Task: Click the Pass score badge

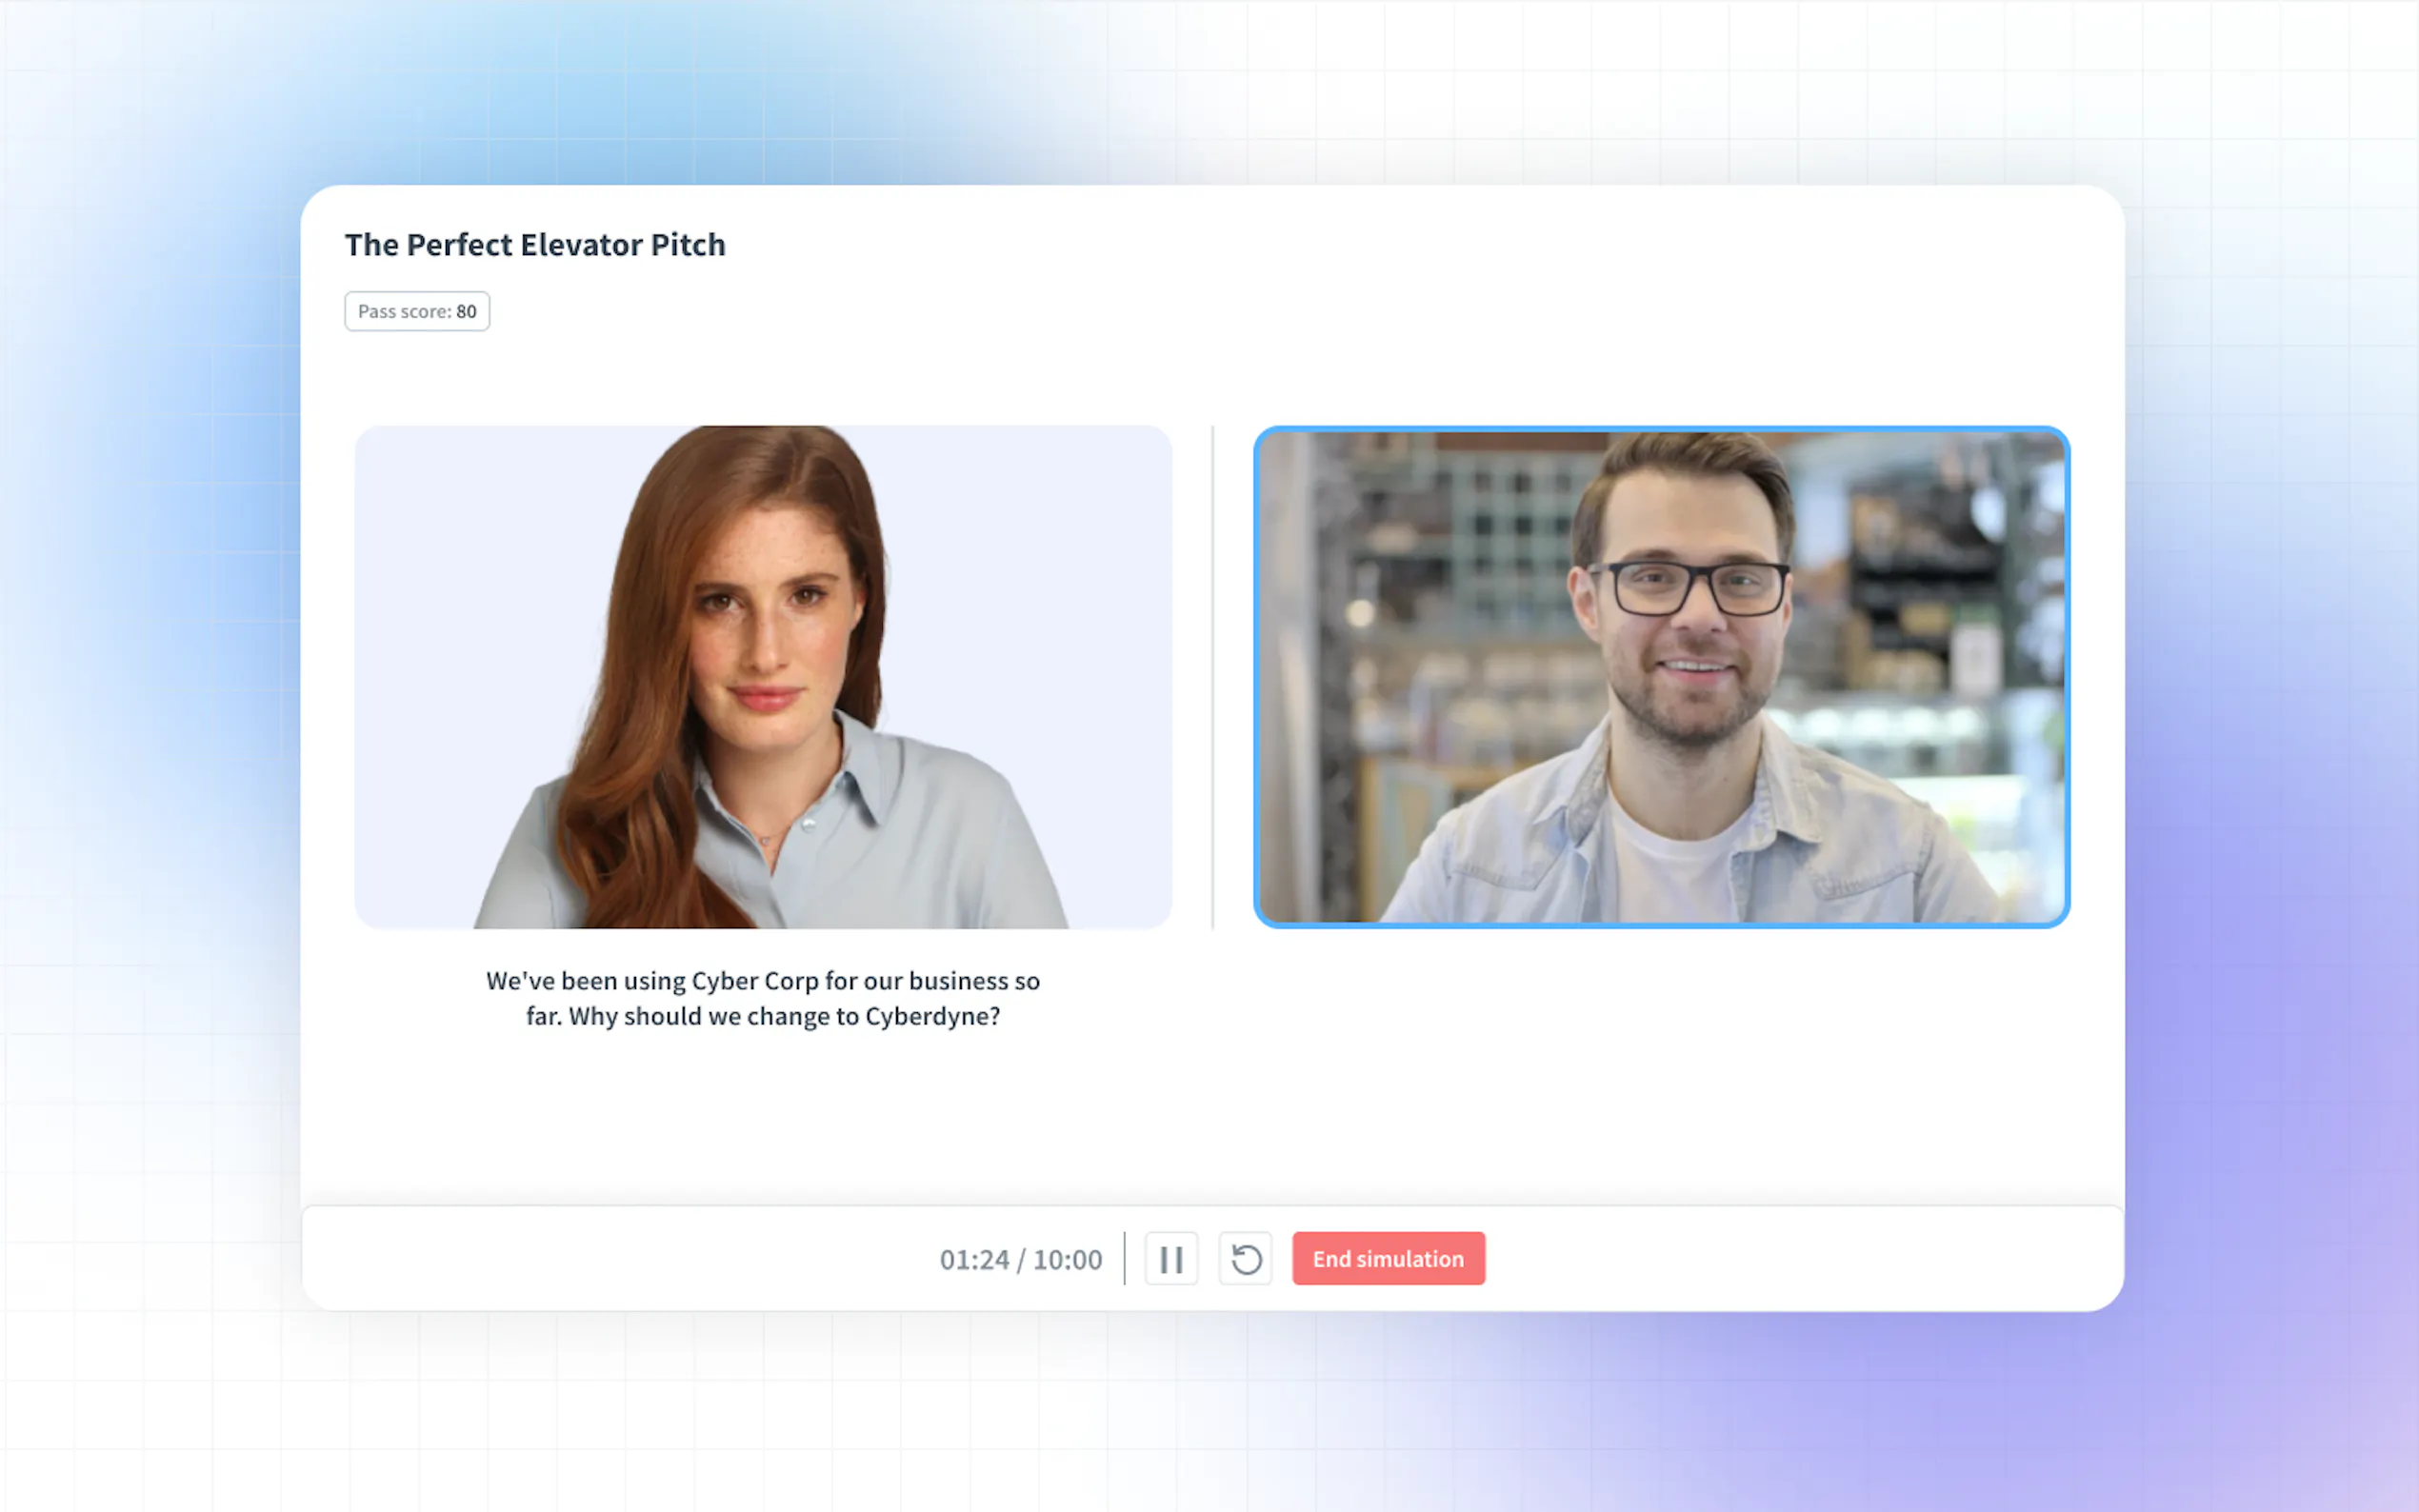Action: (x=417, y=311)
